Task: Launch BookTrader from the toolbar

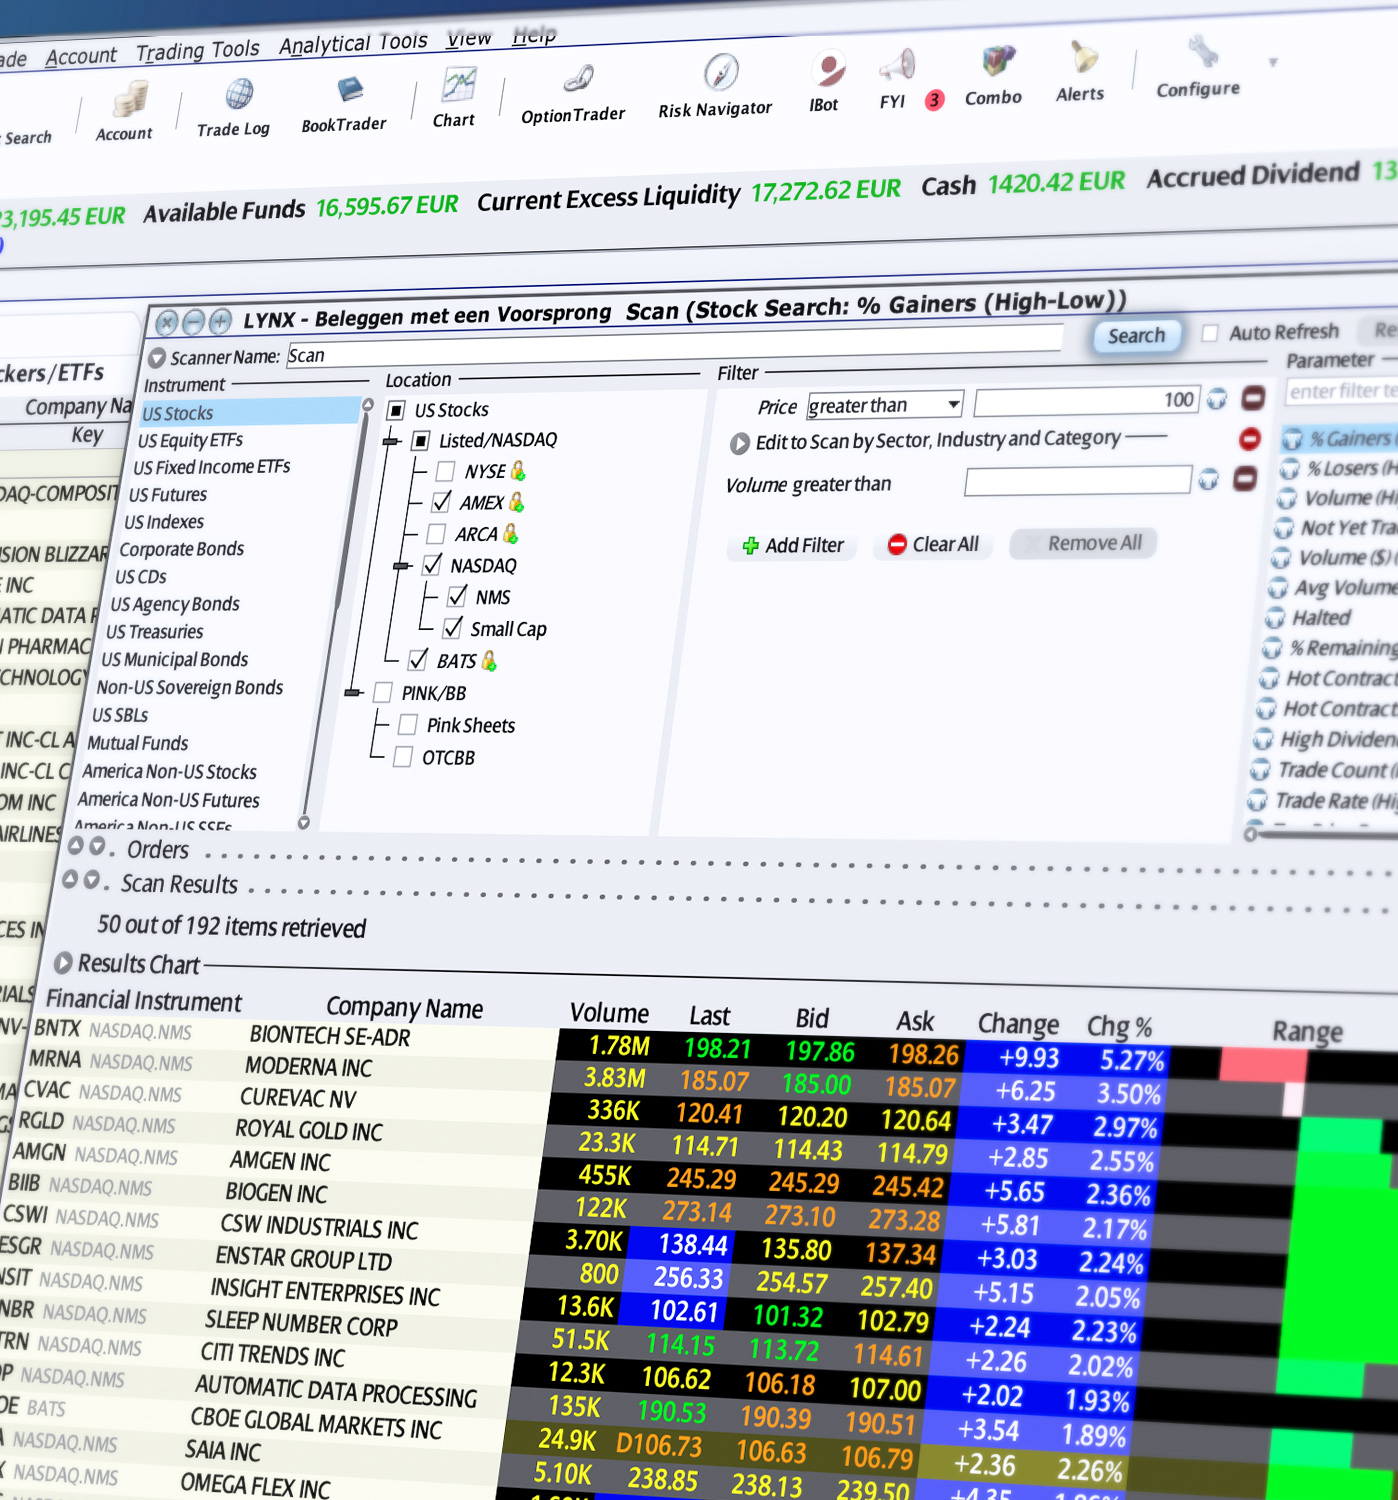Action: pos(345,103)
